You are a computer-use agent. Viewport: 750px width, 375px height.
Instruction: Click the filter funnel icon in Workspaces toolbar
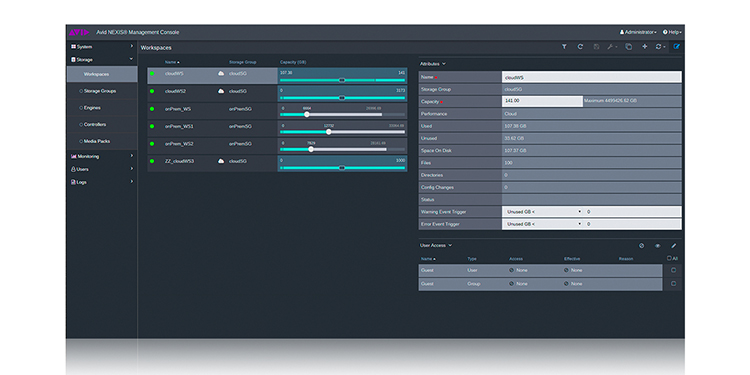[564, 47]
